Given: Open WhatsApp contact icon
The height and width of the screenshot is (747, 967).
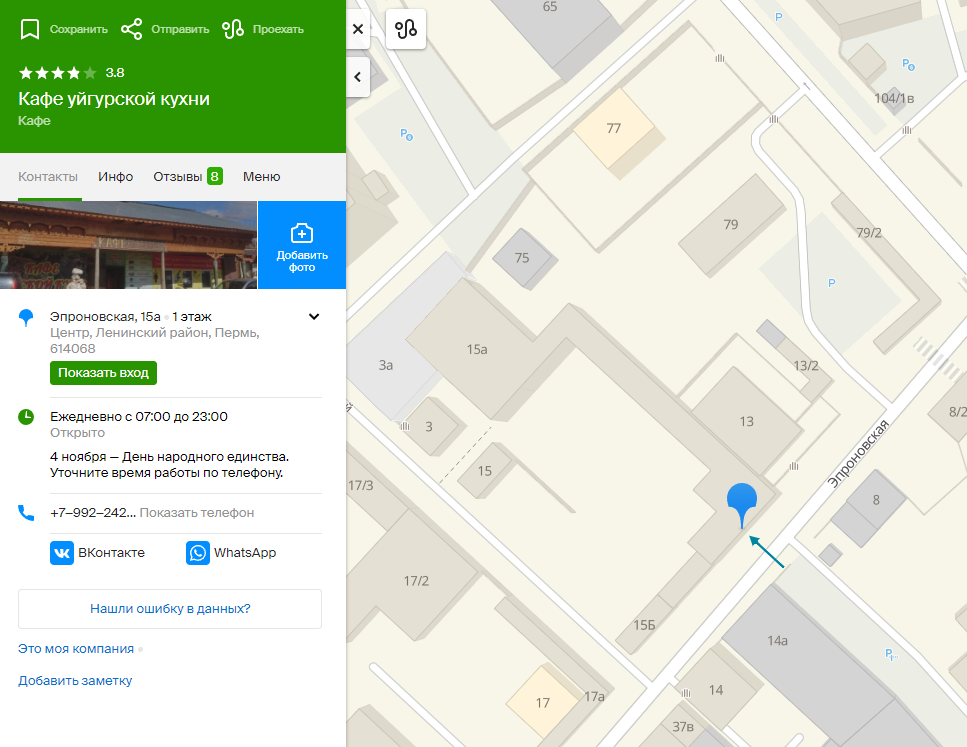Looking at the screenshot, I should 198,553.
